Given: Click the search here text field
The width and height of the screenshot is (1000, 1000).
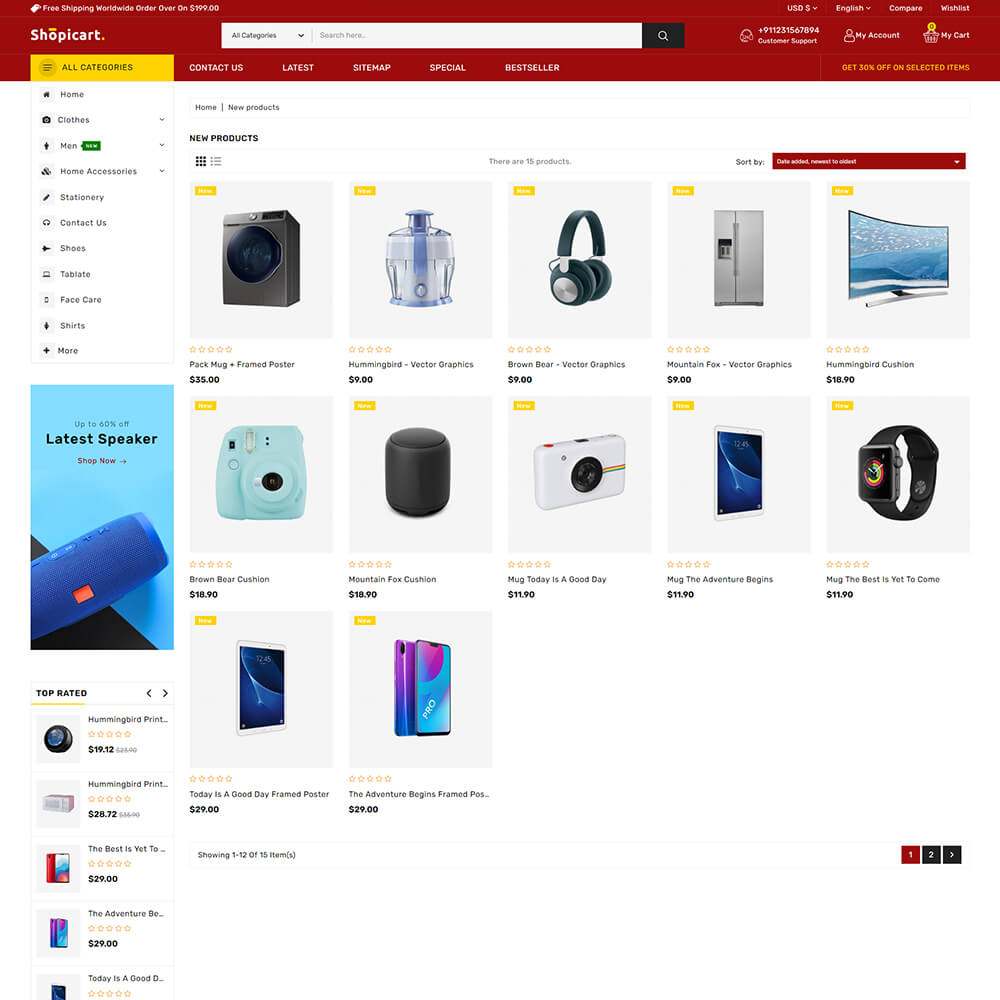Looking at the screenshot, I should (477, 36).
